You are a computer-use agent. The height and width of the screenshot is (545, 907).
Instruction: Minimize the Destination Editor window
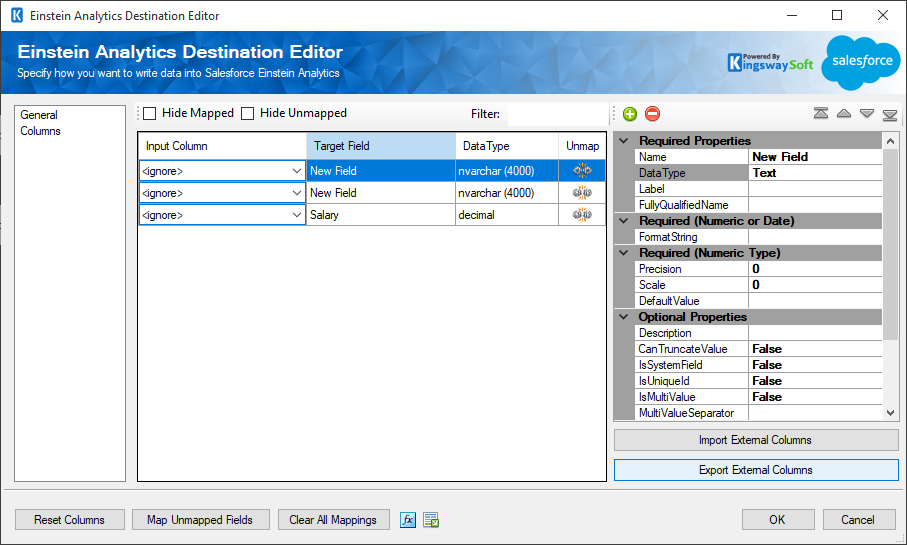point(792,16)
